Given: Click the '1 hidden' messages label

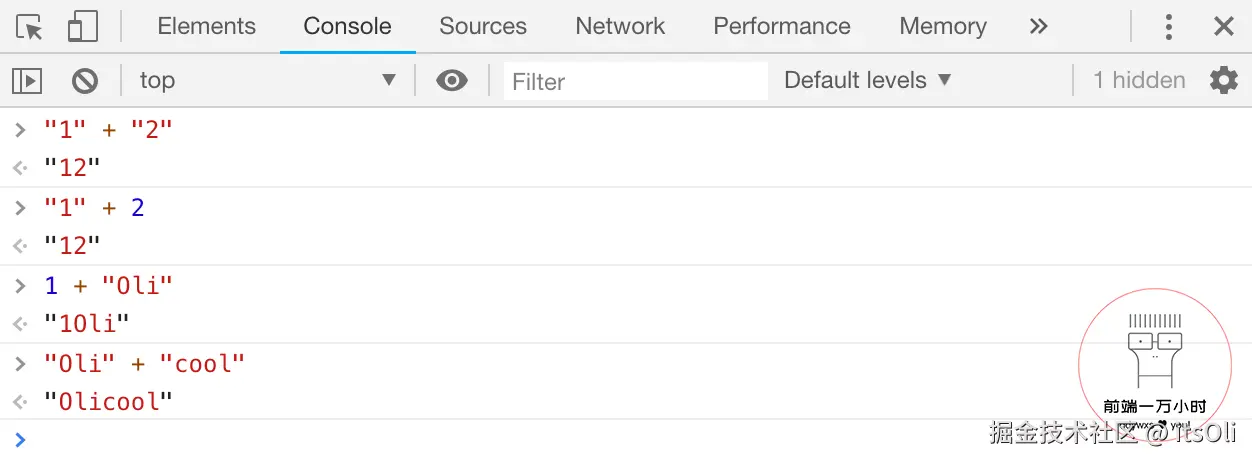Looking at the screenshot, I should [1139, 81].
